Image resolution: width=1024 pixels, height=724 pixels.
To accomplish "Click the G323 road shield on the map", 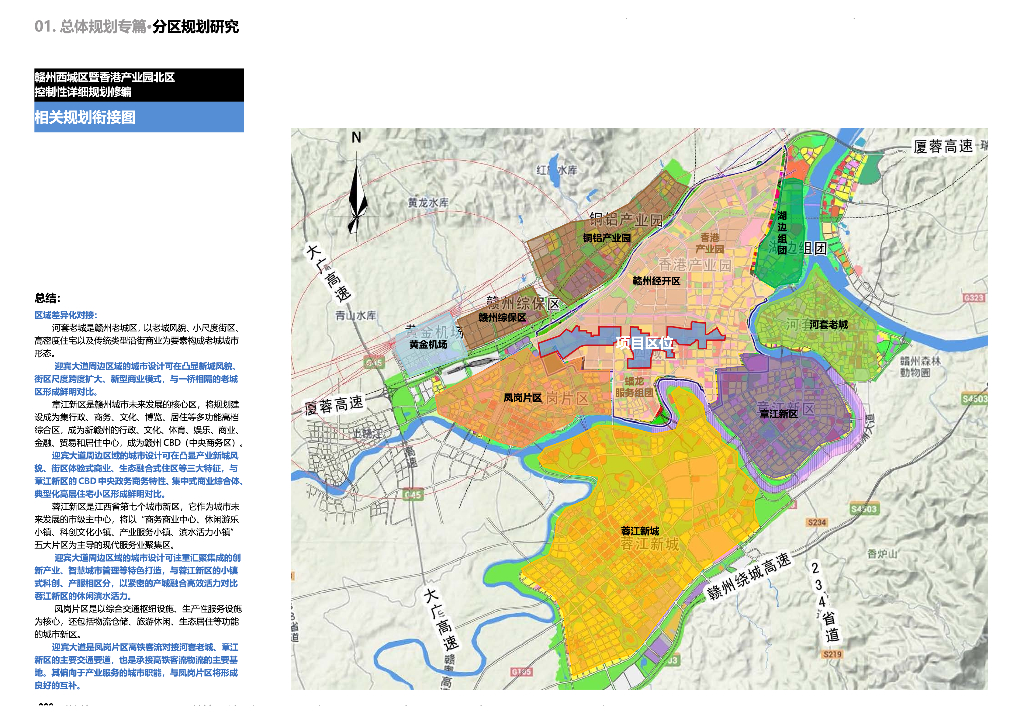I will (973, 298).
